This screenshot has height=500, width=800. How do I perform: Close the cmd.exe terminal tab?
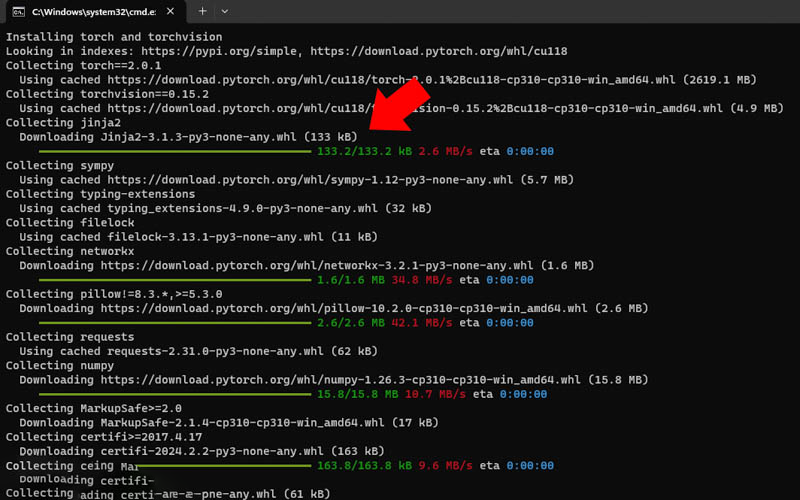pyautogui.click(x=170, y=11)
